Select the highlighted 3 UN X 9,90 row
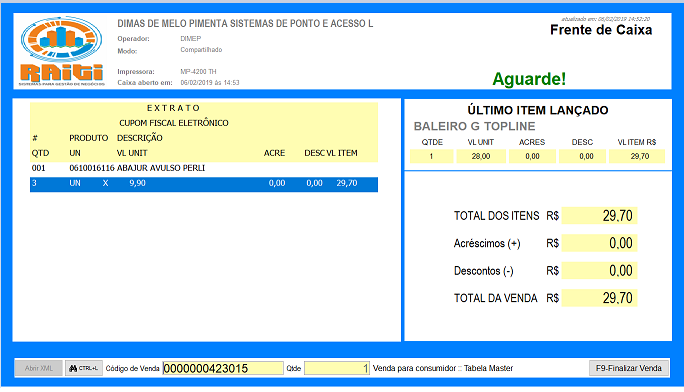 pyautogui.click(x=204, y=184)
